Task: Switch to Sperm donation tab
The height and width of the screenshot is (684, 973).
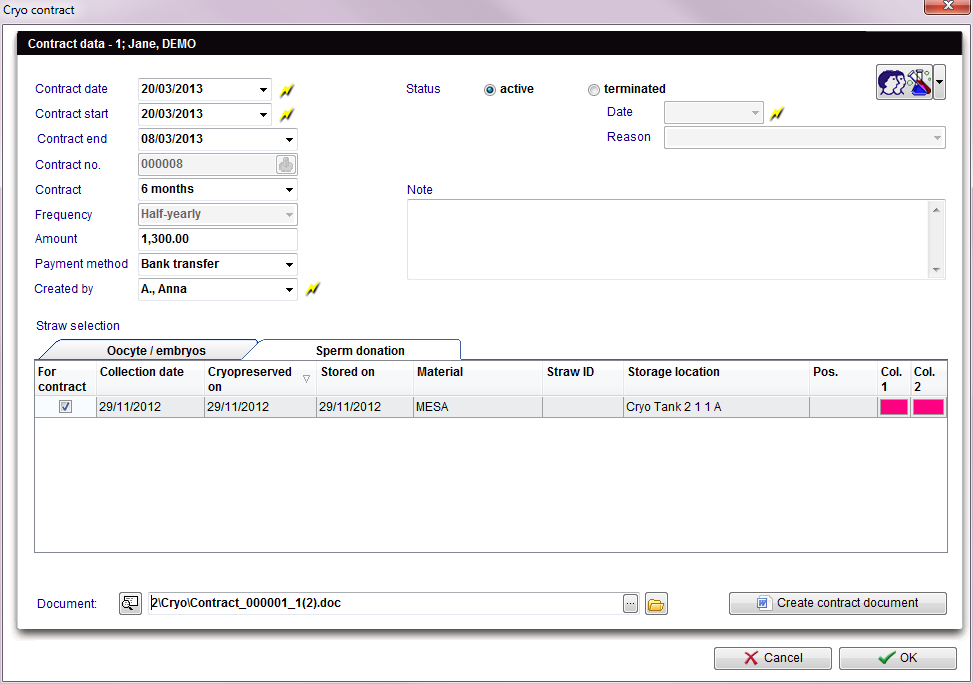Action: click(360, 351)
